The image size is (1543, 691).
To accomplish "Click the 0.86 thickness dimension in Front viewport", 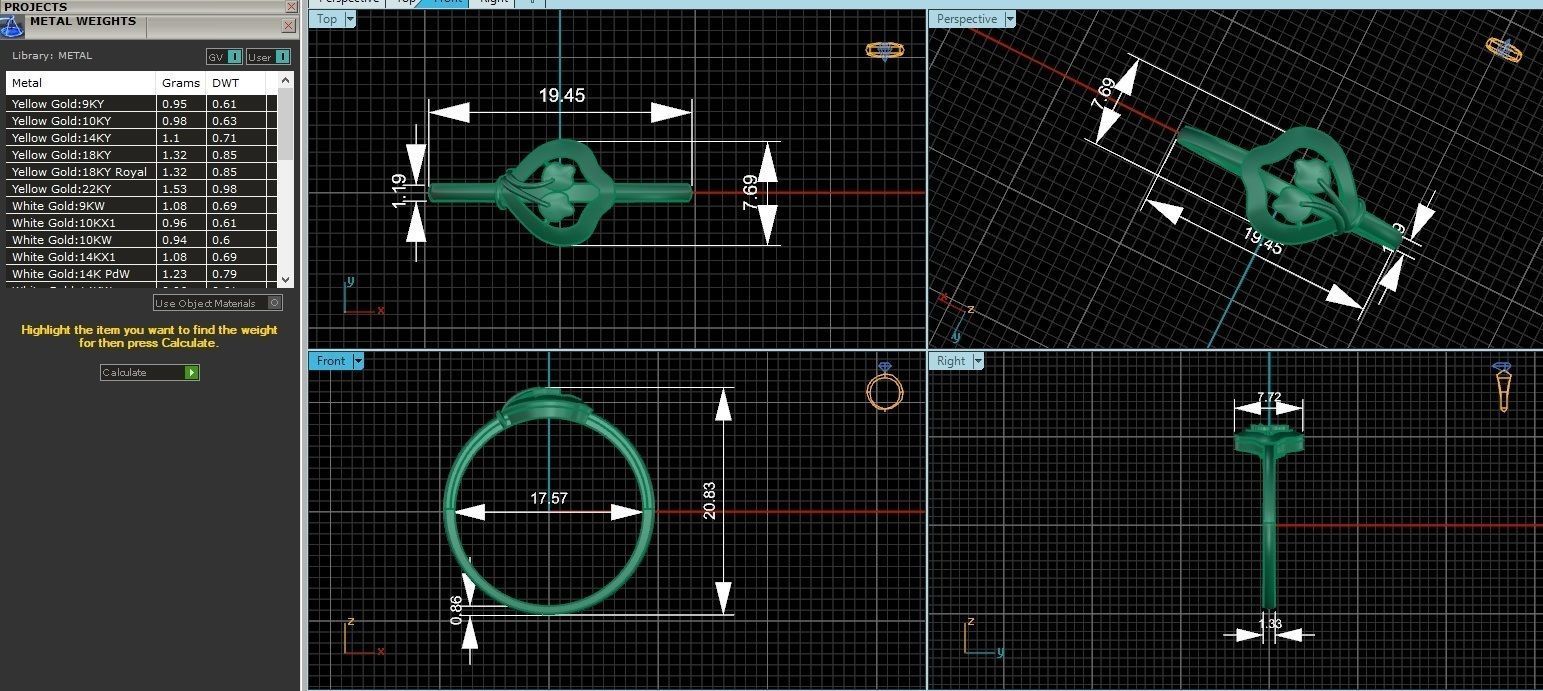I will (x=457, y=610).
